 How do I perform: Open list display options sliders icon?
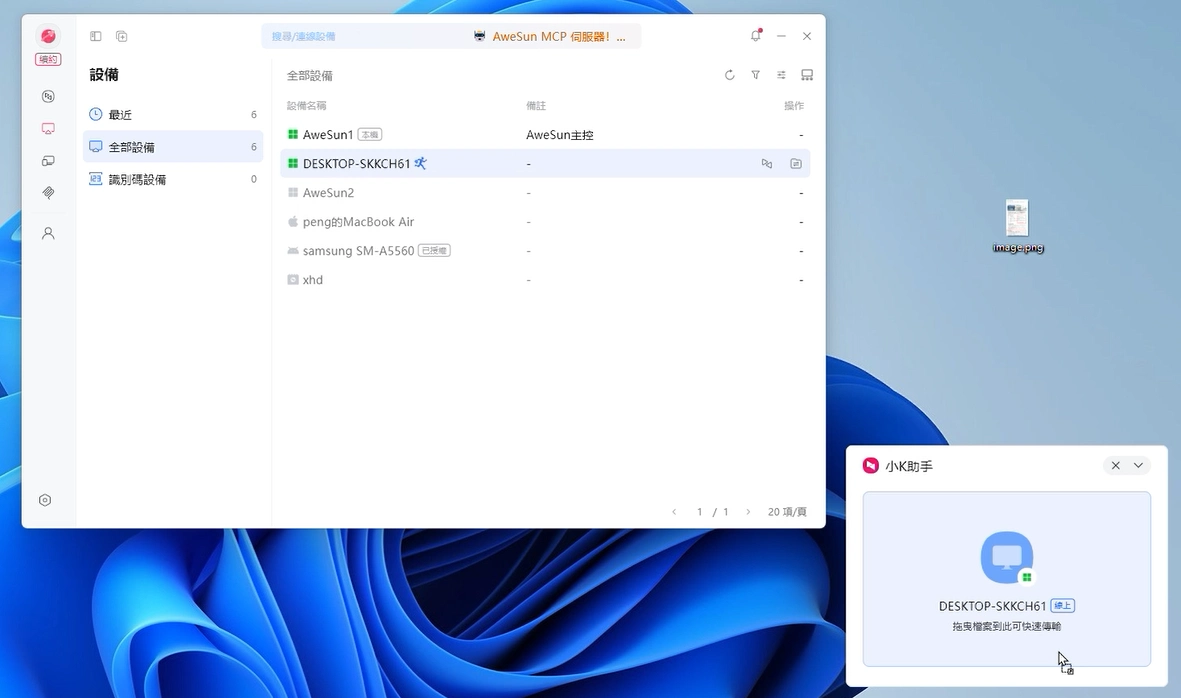pyautogui.click(x=781, y=75)
